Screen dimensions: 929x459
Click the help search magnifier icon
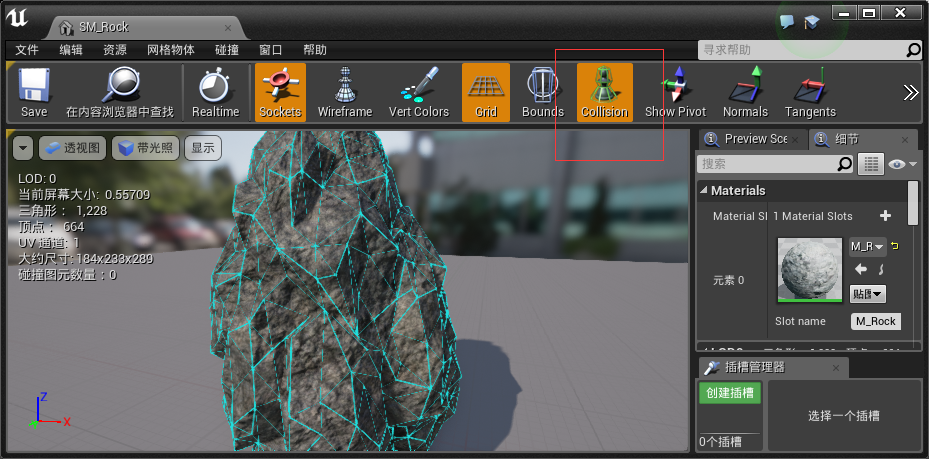coord(914,50)
